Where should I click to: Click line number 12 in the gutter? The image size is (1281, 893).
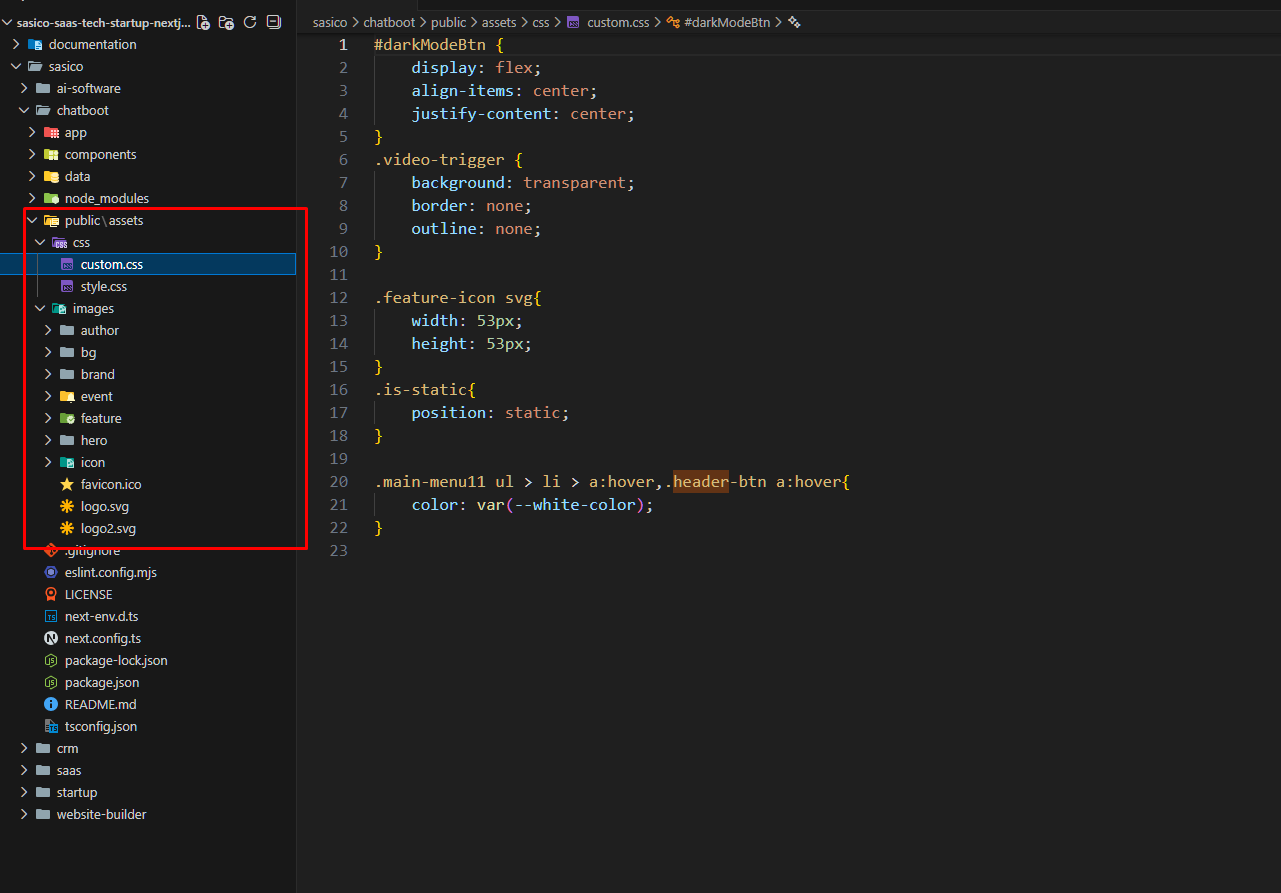[338, 298]
